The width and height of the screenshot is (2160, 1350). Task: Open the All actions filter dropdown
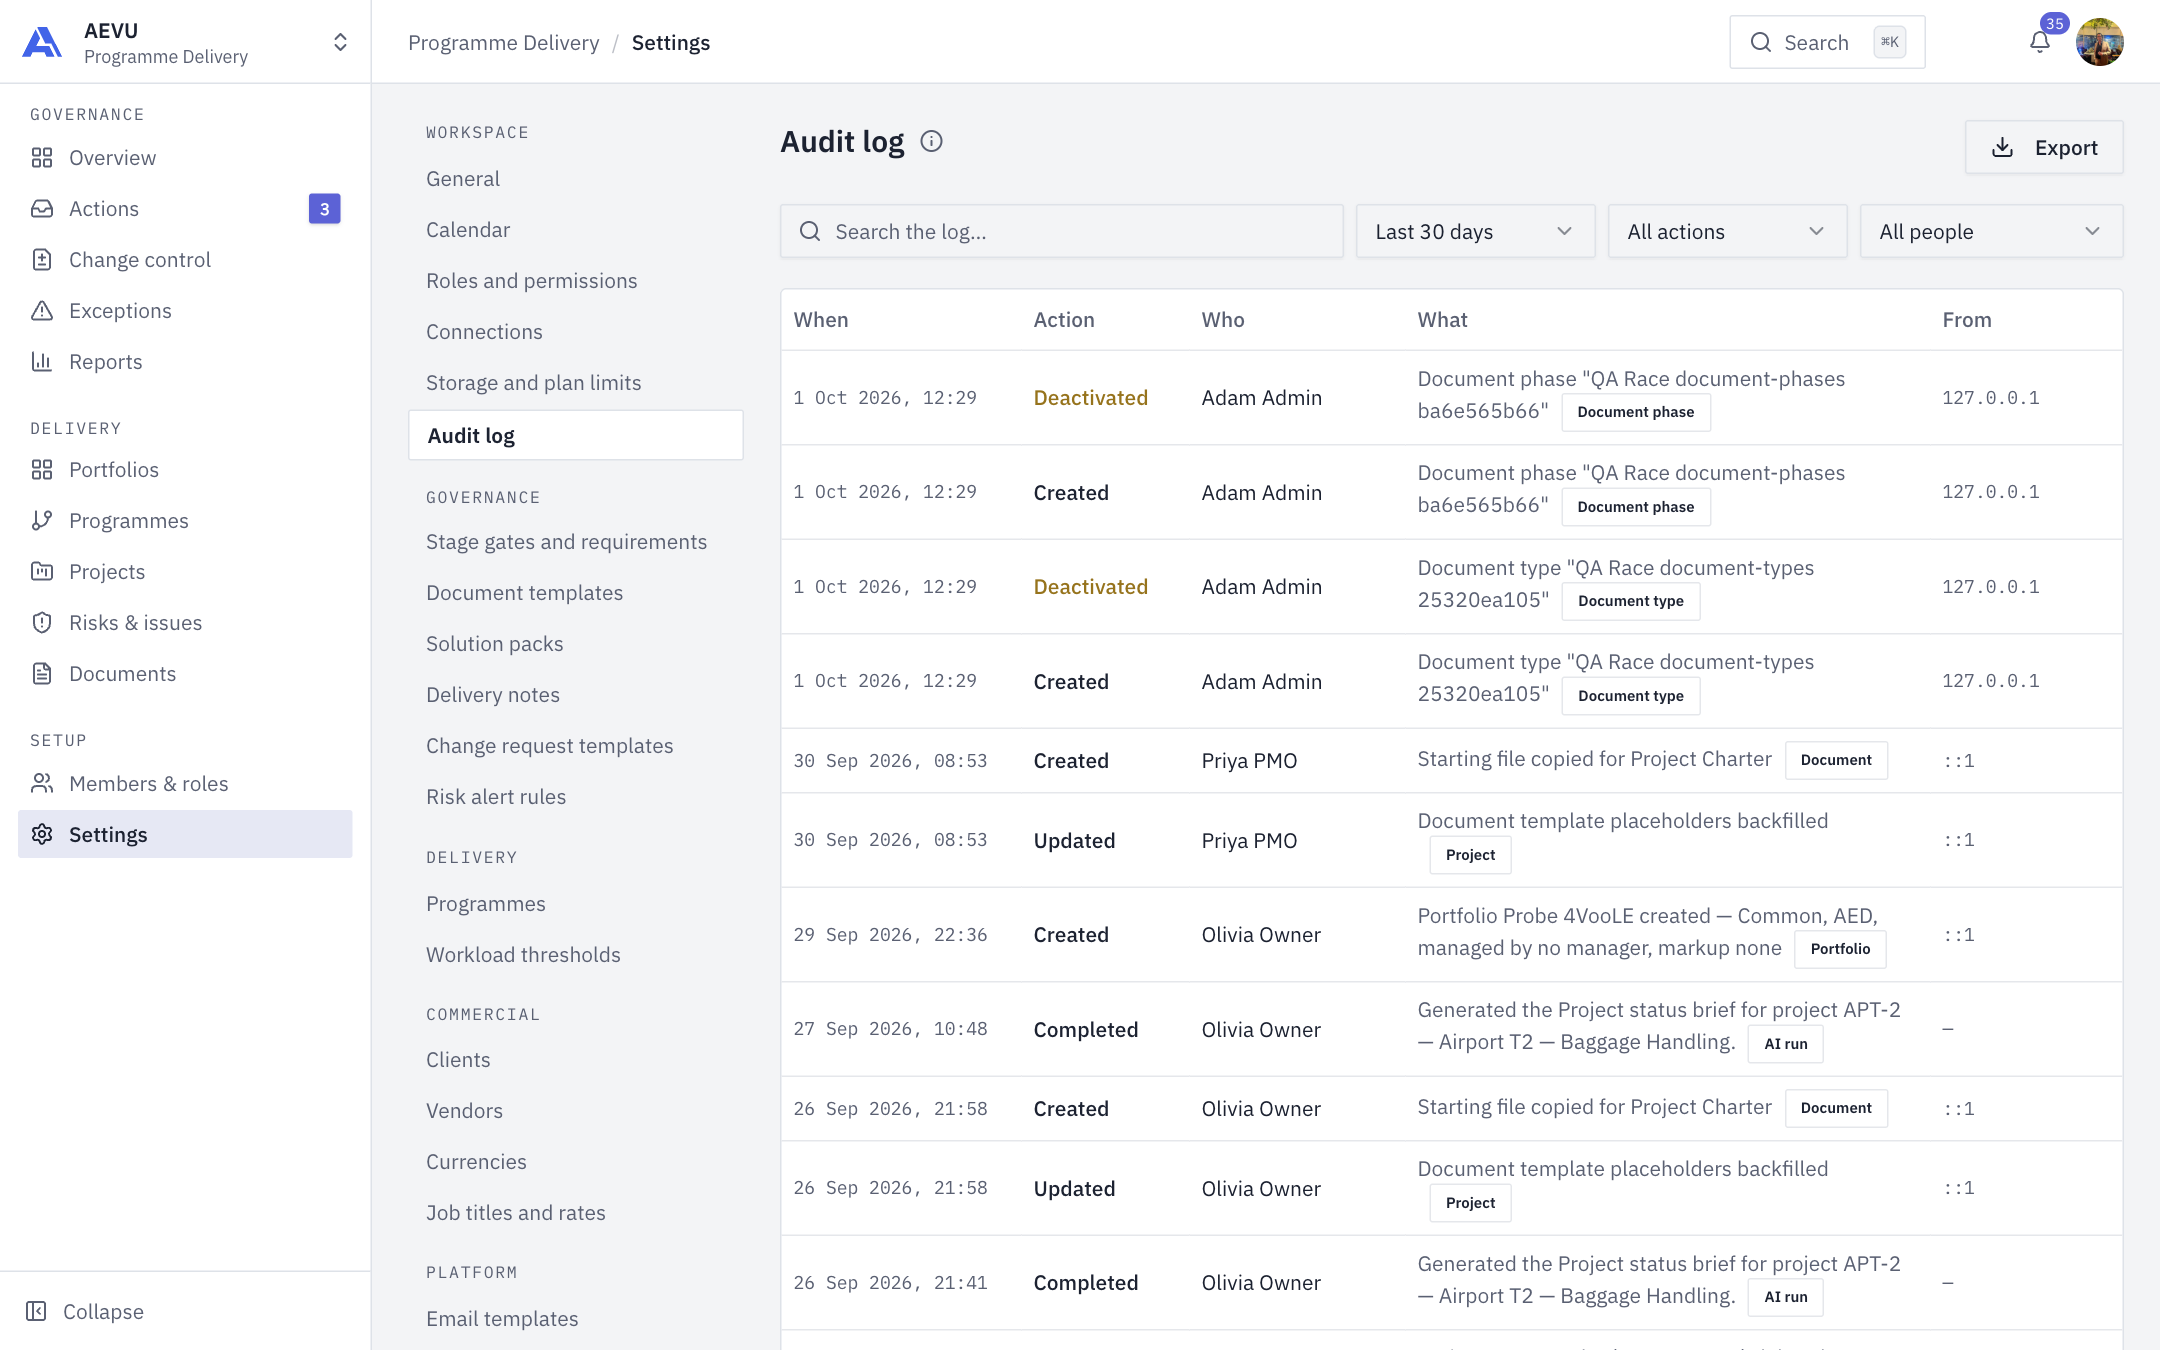click(1727, 231)
